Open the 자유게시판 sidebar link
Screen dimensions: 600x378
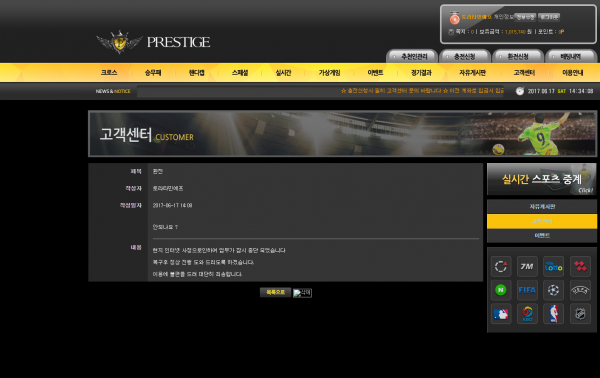click(x=542, y=207)
